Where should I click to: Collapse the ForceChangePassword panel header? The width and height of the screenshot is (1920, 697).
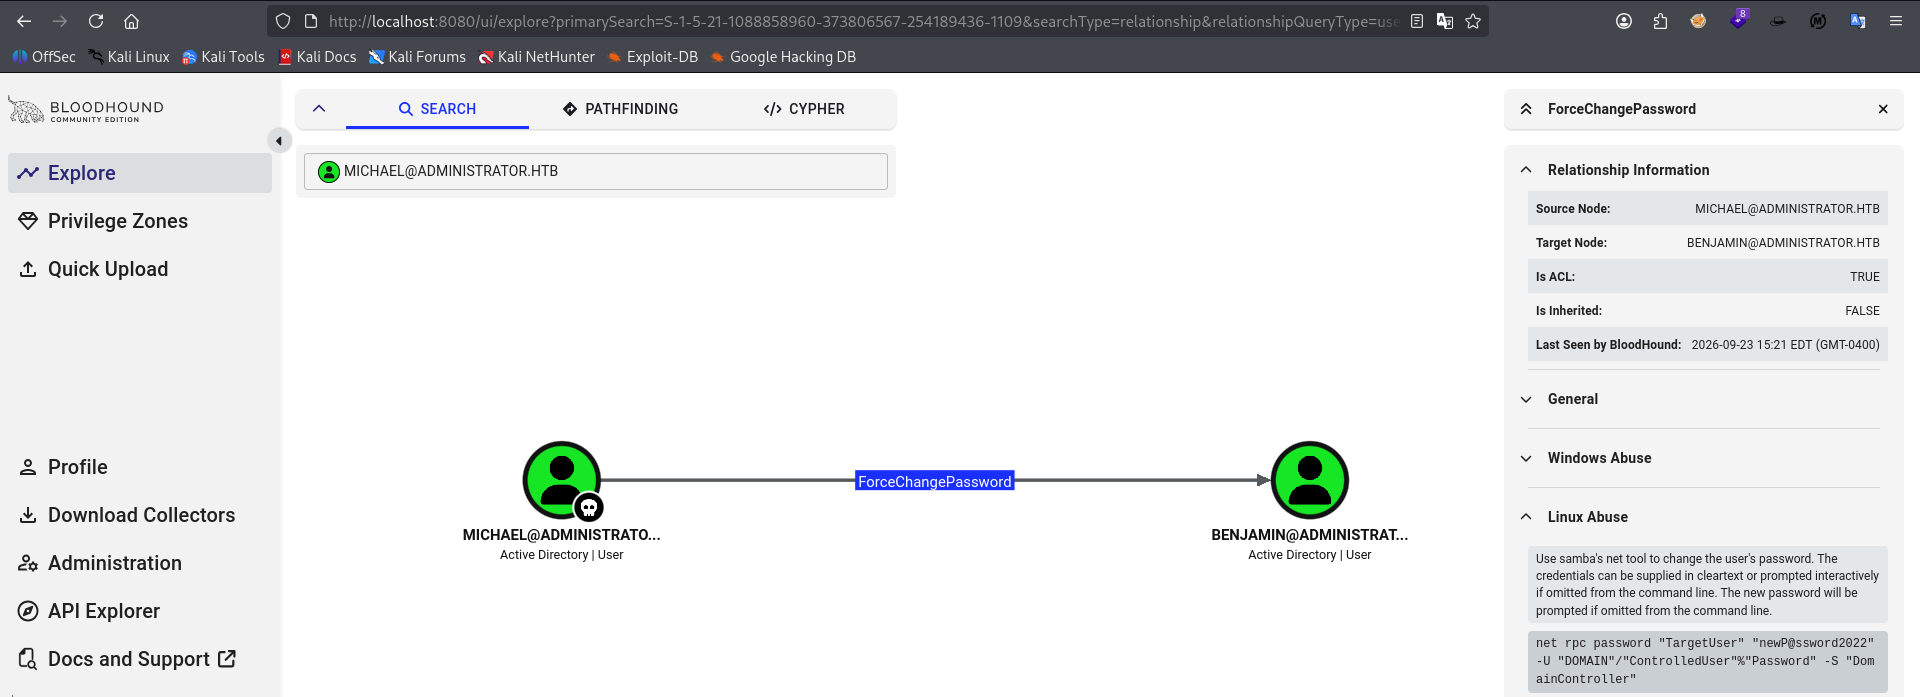tap(1526, 109)
